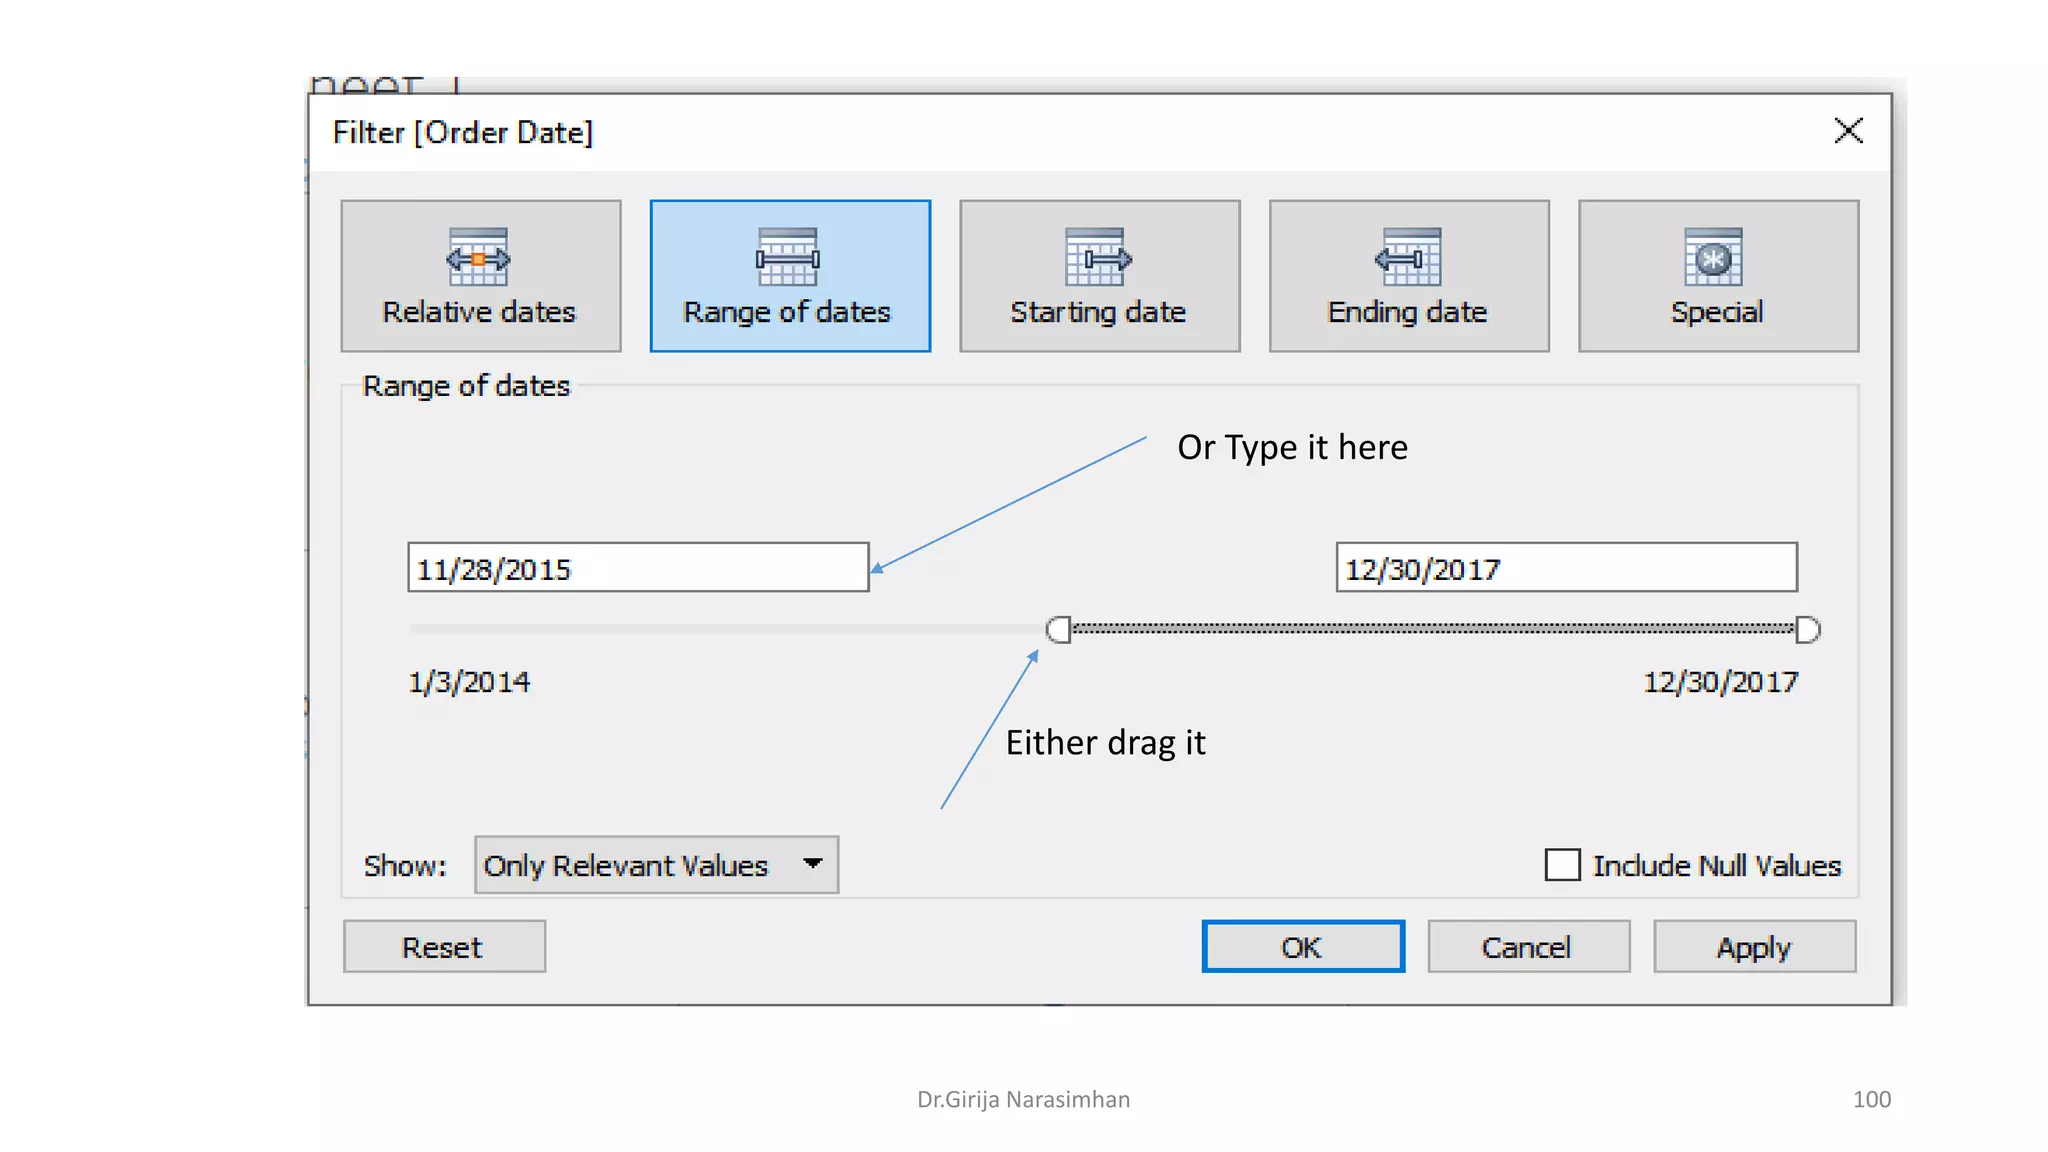Open the Show values dropdown arrow
The image size is (2048, 1152).
coord(813,864)
